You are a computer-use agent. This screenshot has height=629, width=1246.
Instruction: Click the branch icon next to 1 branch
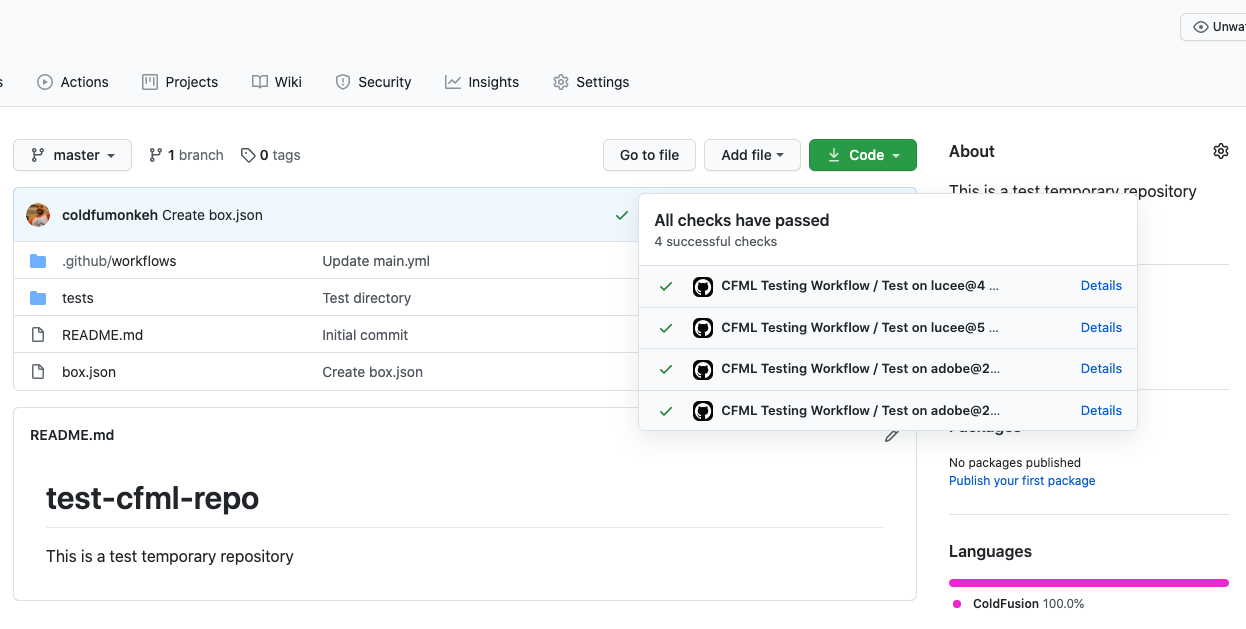155,155
